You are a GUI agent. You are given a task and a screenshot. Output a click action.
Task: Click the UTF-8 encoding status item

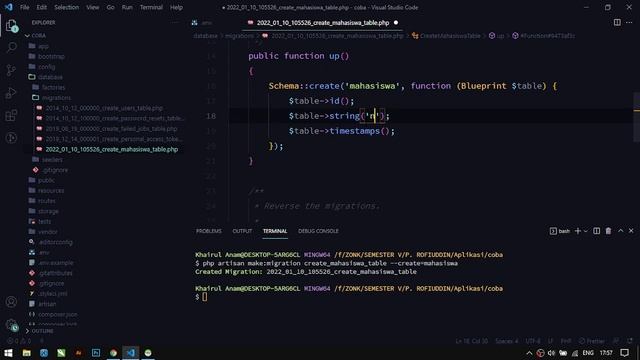(533, 341)
